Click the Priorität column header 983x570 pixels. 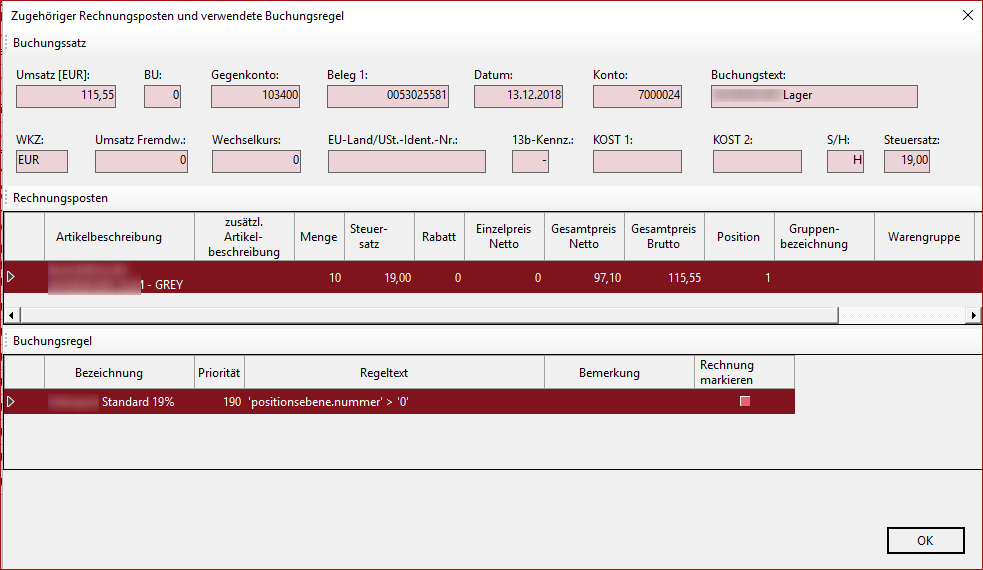pyautogui.click(x=219, y=373)
